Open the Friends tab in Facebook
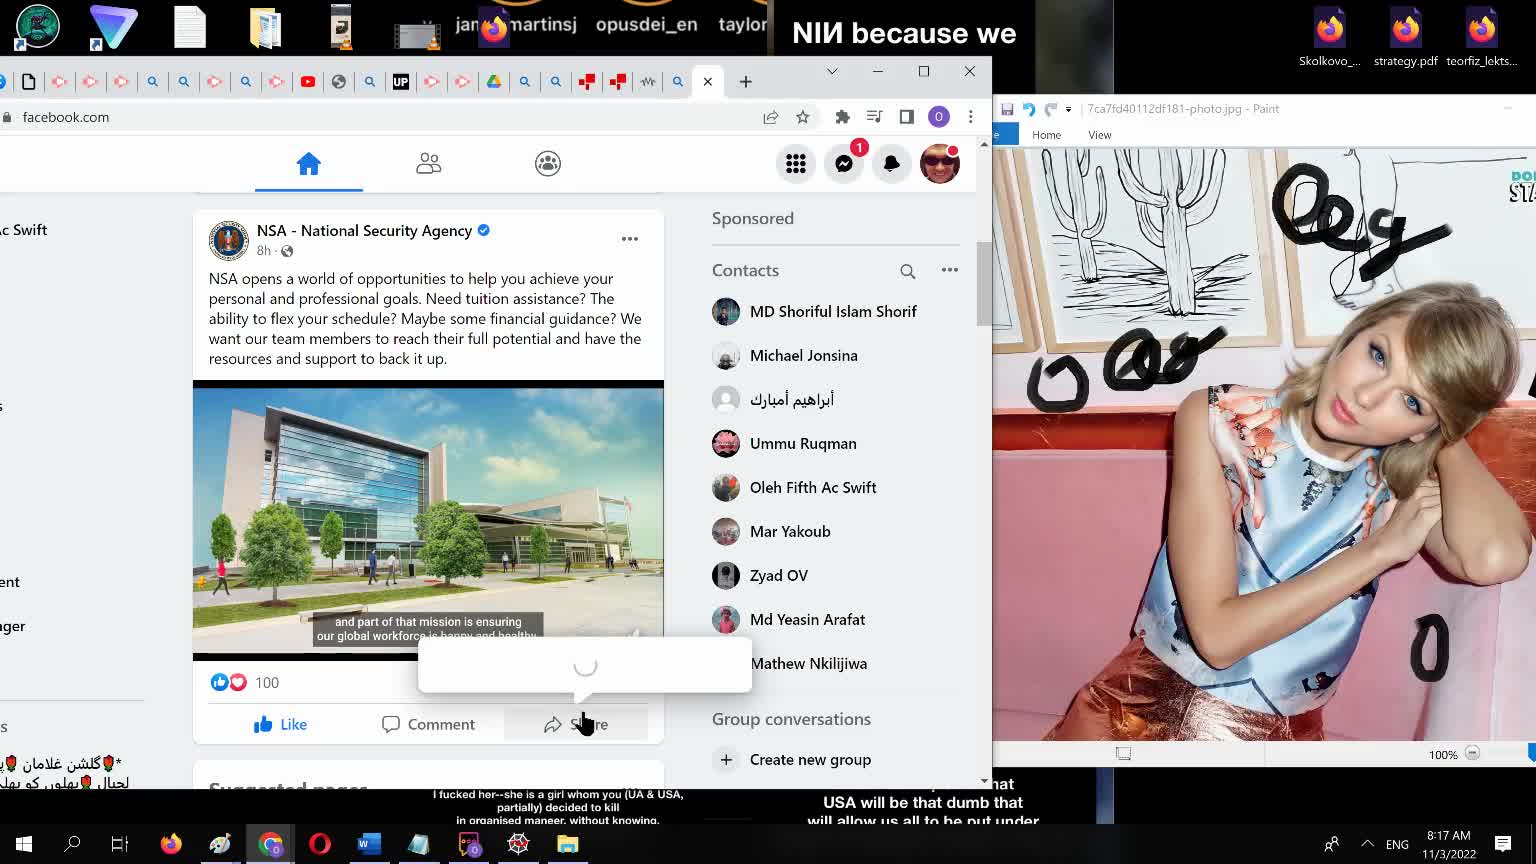The height and width of the screenshot is (864, 1536). point(428,163)
